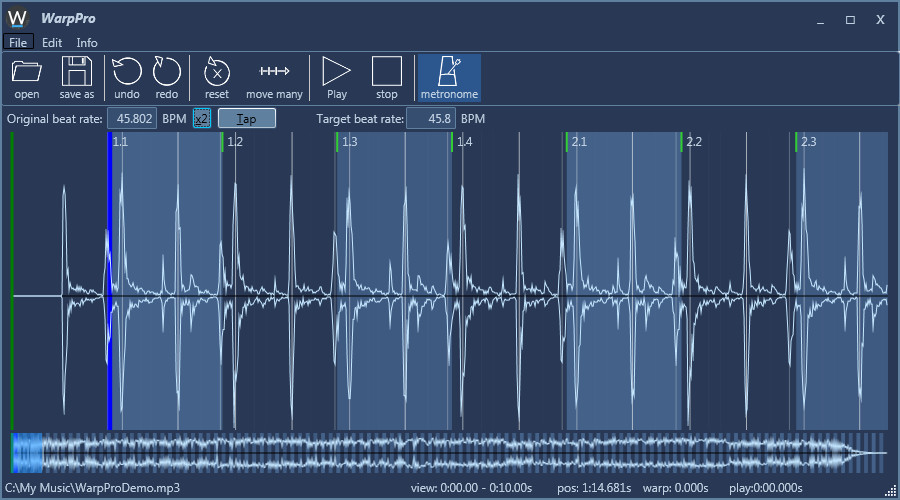
Task: Redo the last undone action
Action: 166,77
